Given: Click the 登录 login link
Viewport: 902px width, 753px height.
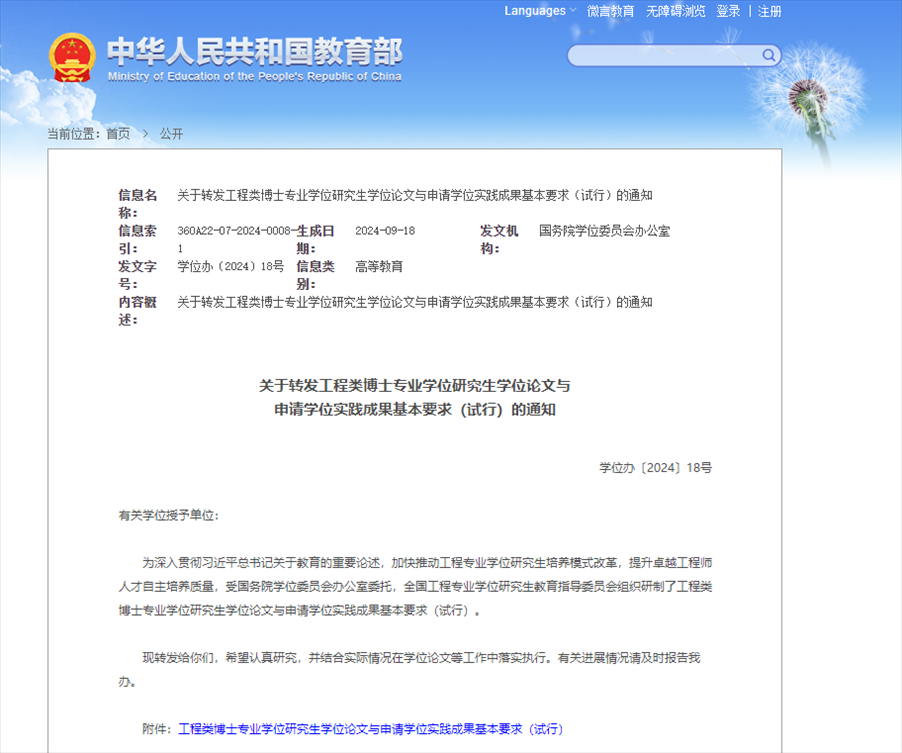Looking at the screenshot, I should [728, 11].
